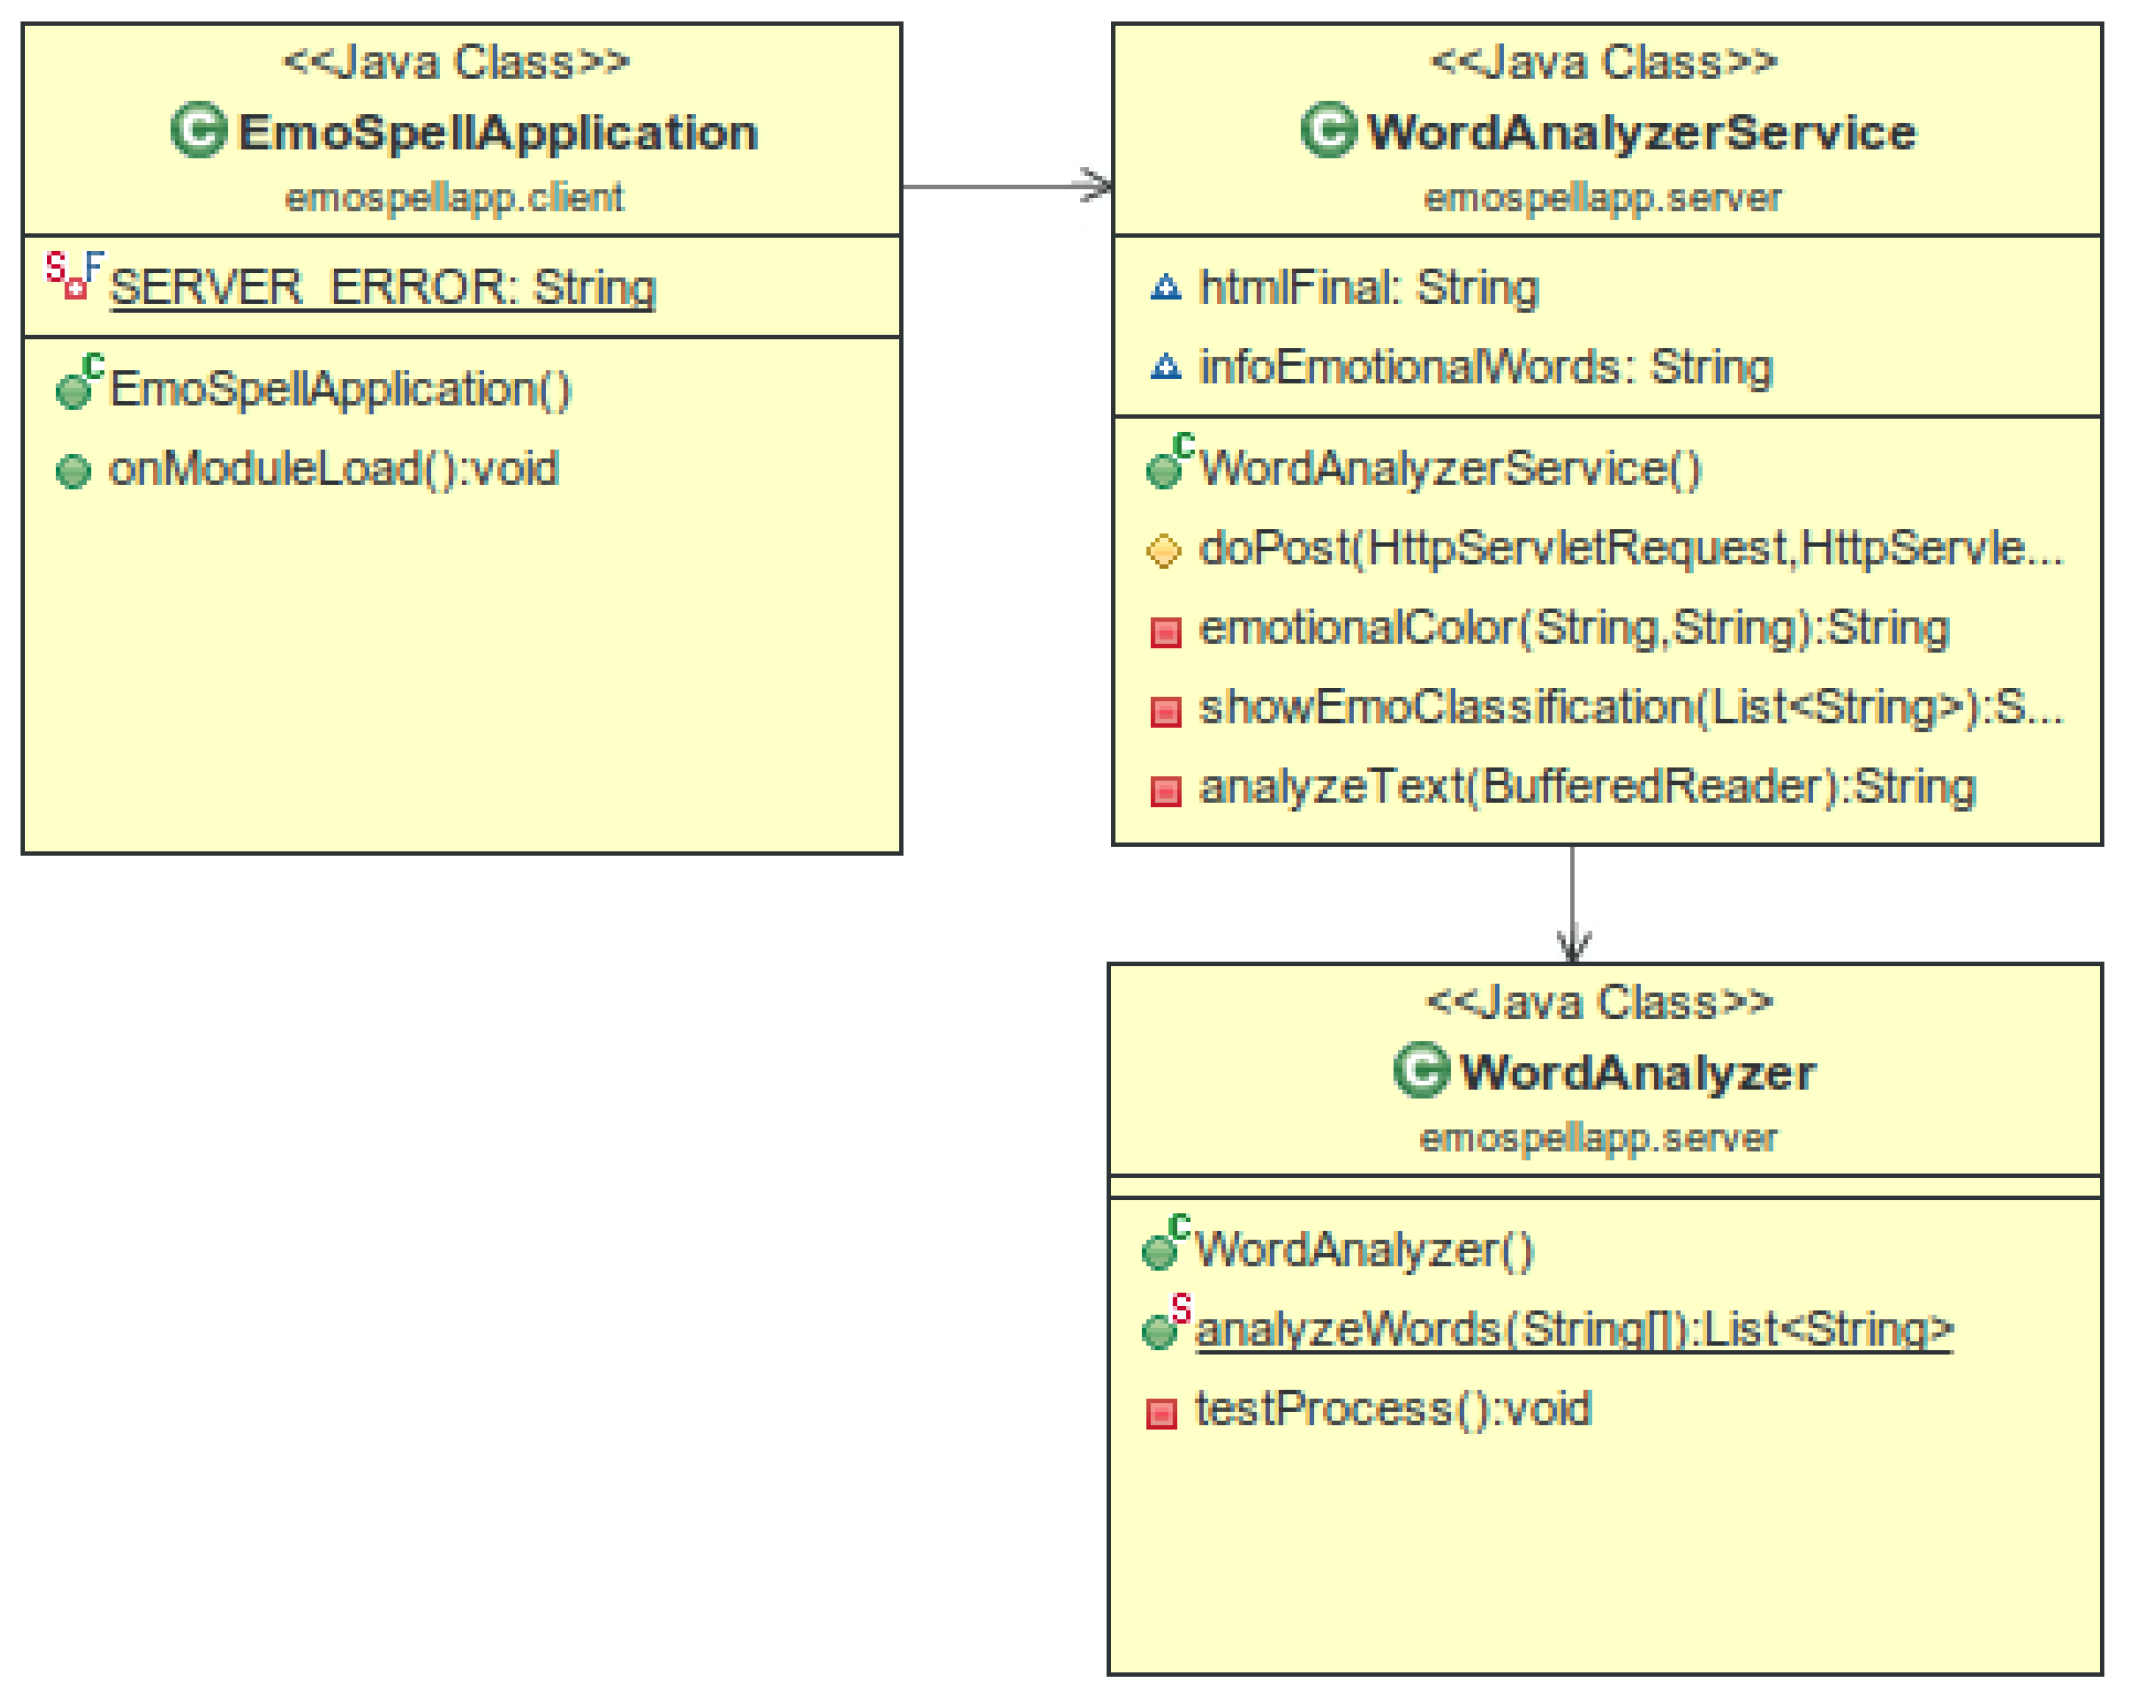The image size is (2129, 1695).
Task: Select the analyzeWords(String[]):List<String> method
Action: [1572, 1329]
